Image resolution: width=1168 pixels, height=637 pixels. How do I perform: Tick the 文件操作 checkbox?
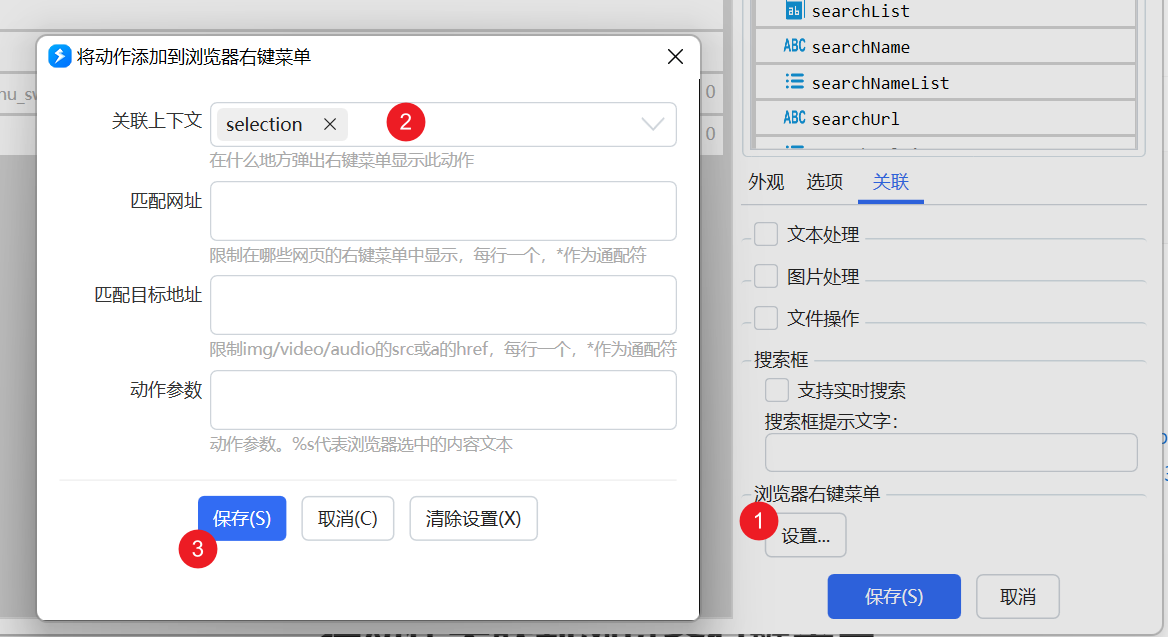(766, 318)
